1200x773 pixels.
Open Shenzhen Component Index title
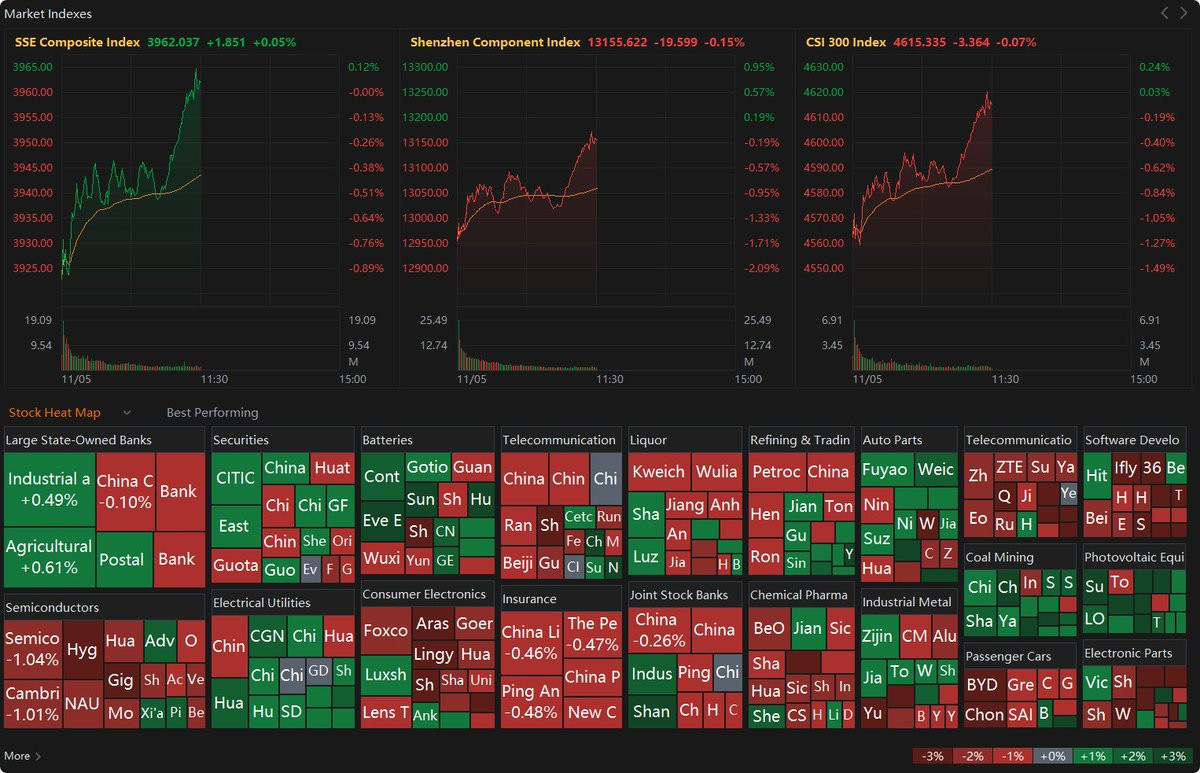pyautogui.click(x=495, y=42)
